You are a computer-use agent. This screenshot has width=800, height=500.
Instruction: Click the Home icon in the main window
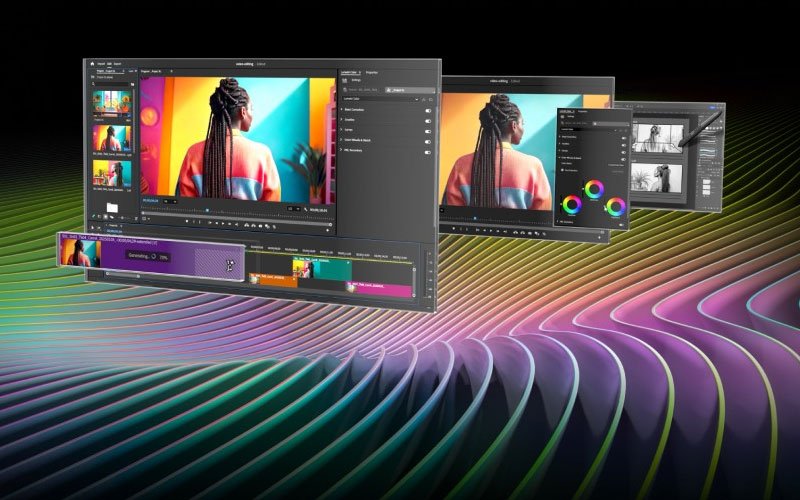(x=92, y=63)
